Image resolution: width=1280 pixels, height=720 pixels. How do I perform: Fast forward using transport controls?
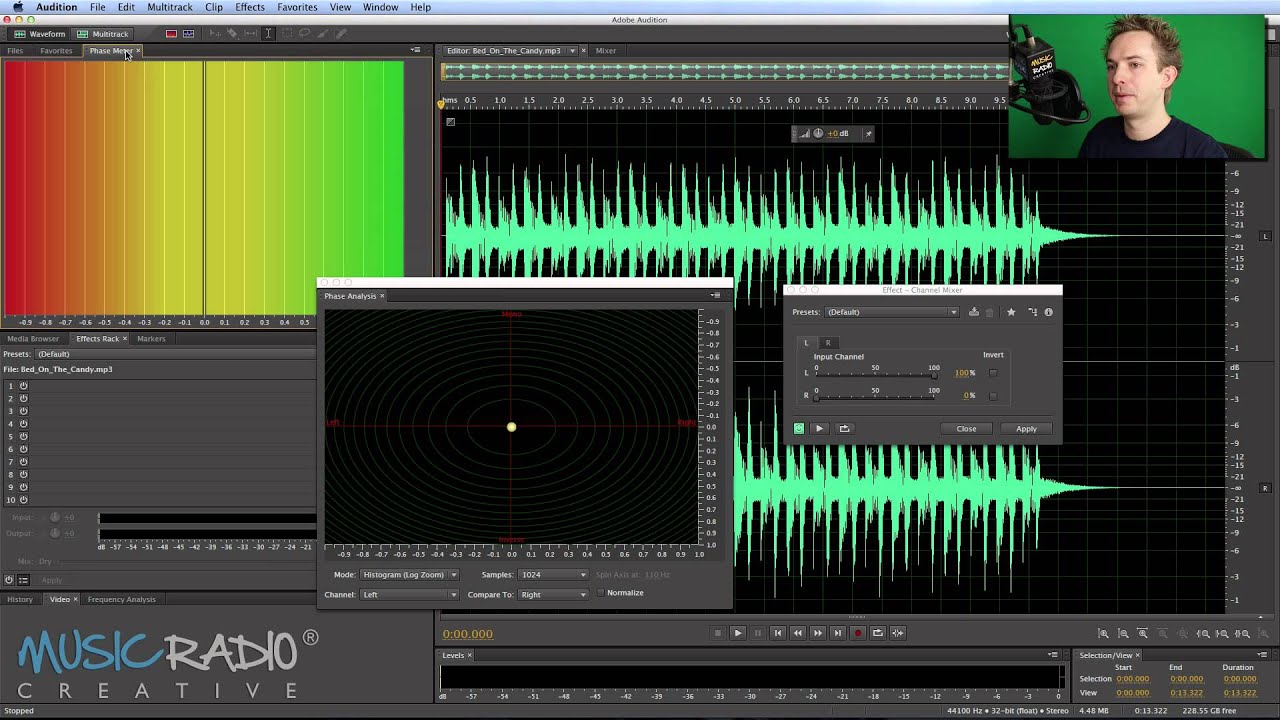pyautogui.click(x=817, y=633)
